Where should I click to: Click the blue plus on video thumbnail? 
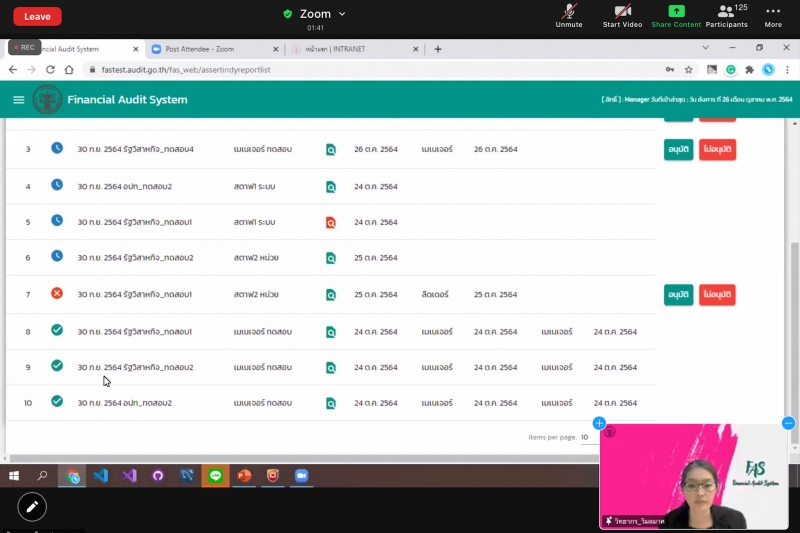point(599,424)
